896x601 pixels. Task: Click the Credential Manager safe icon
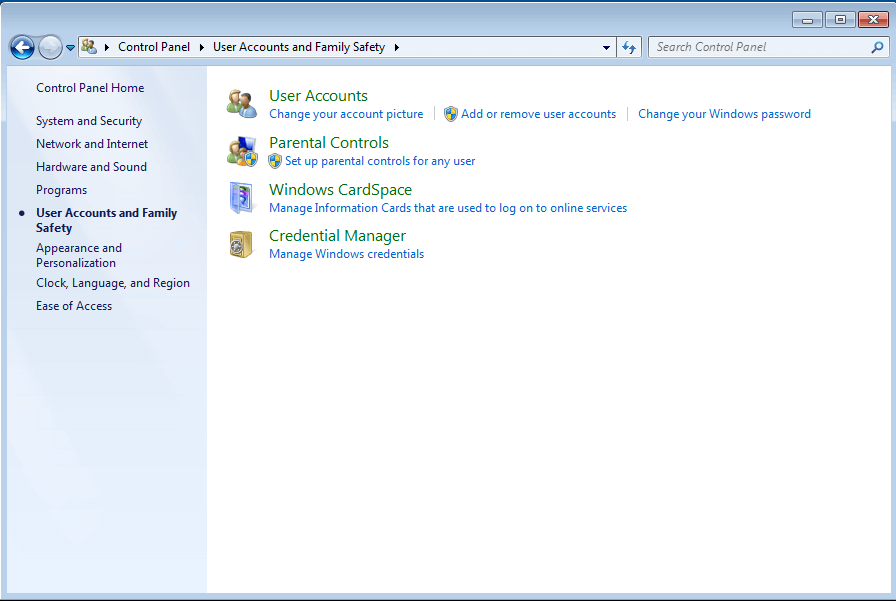(242, 245)
